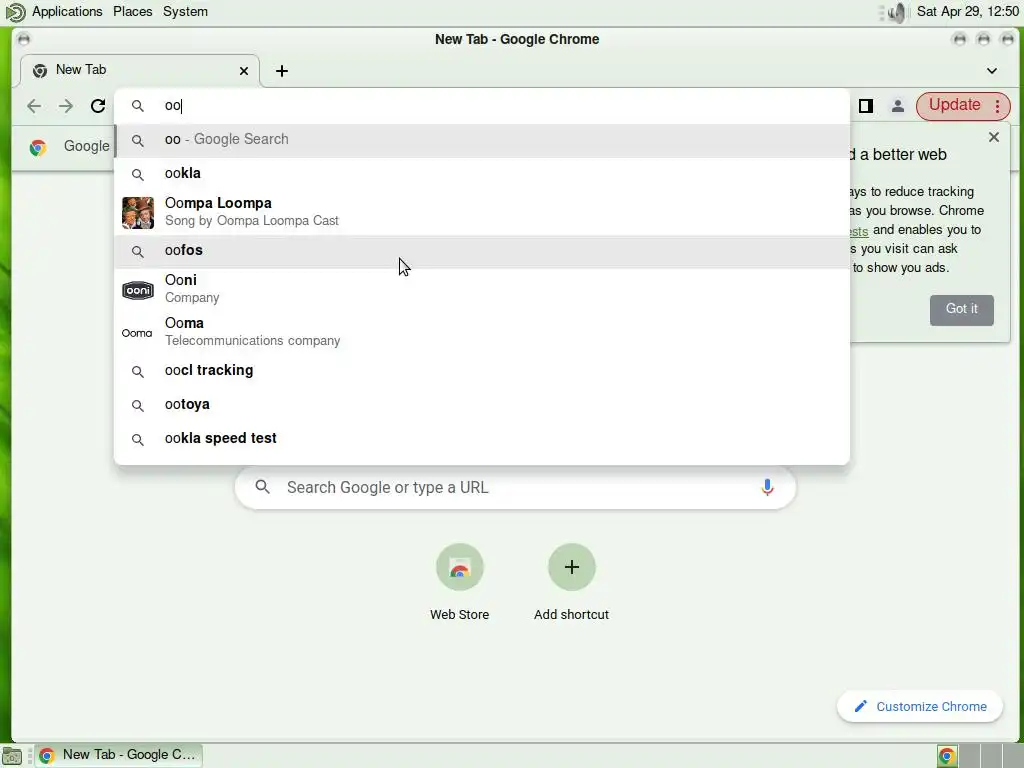Open the Applications menu
Viewport: 1024px width, 768px height.
67,11
